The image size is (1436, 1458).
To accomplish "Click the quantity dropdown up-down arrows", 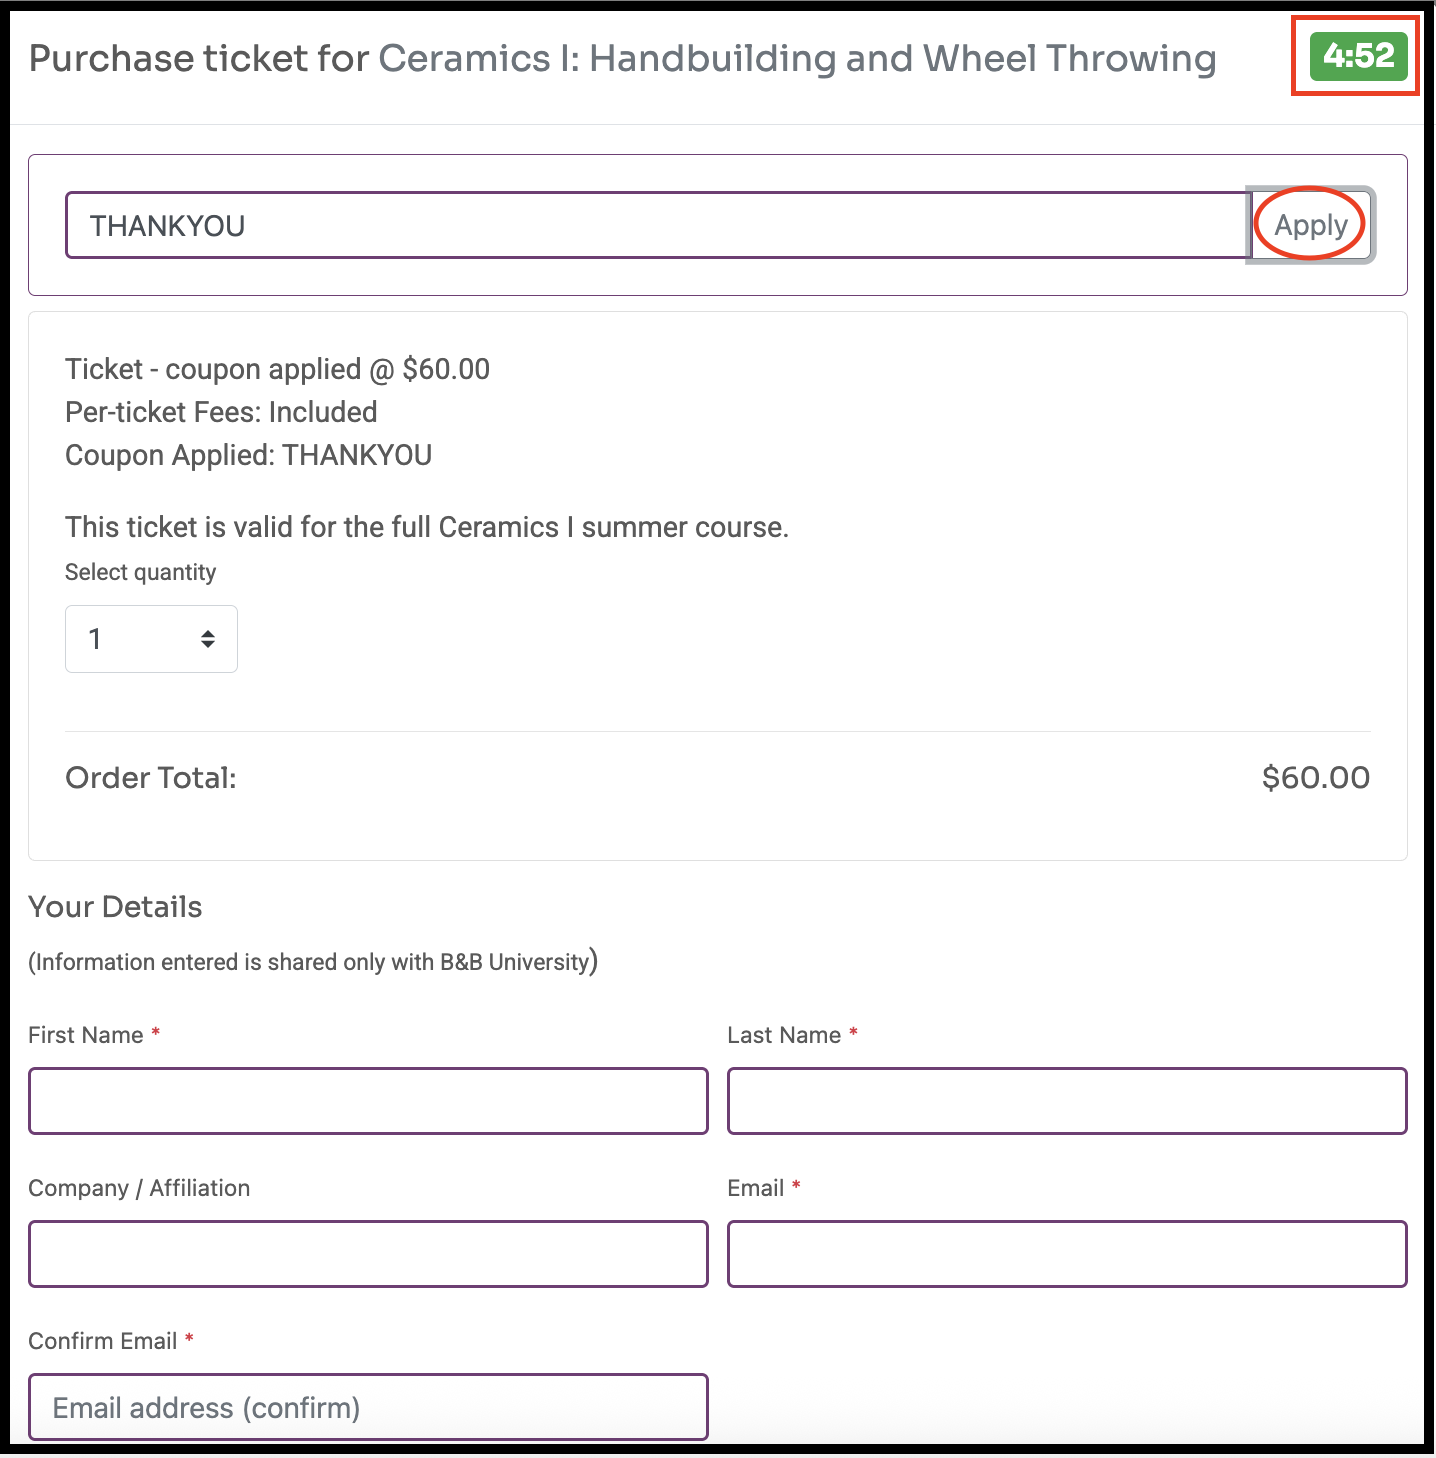I will click(x=208, y=639).
